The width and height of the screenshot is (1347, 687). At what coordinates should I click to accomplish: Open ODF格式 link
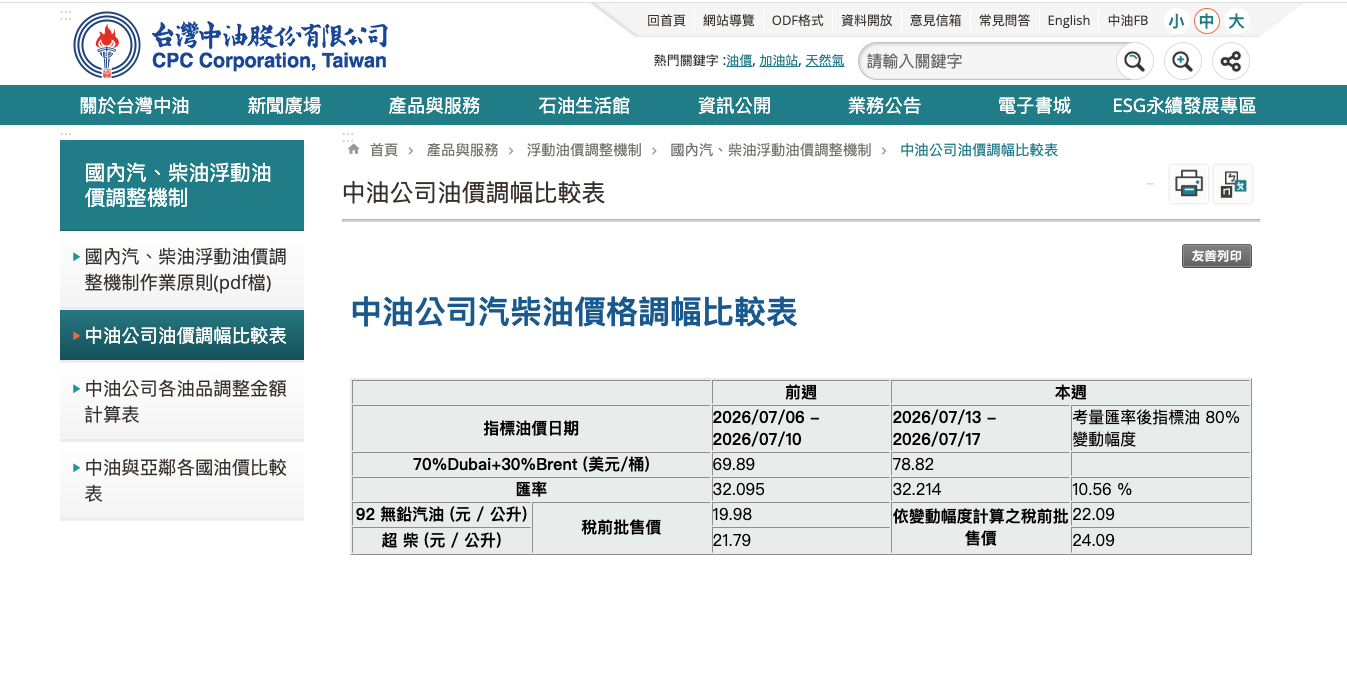click(x=797, y=21)
